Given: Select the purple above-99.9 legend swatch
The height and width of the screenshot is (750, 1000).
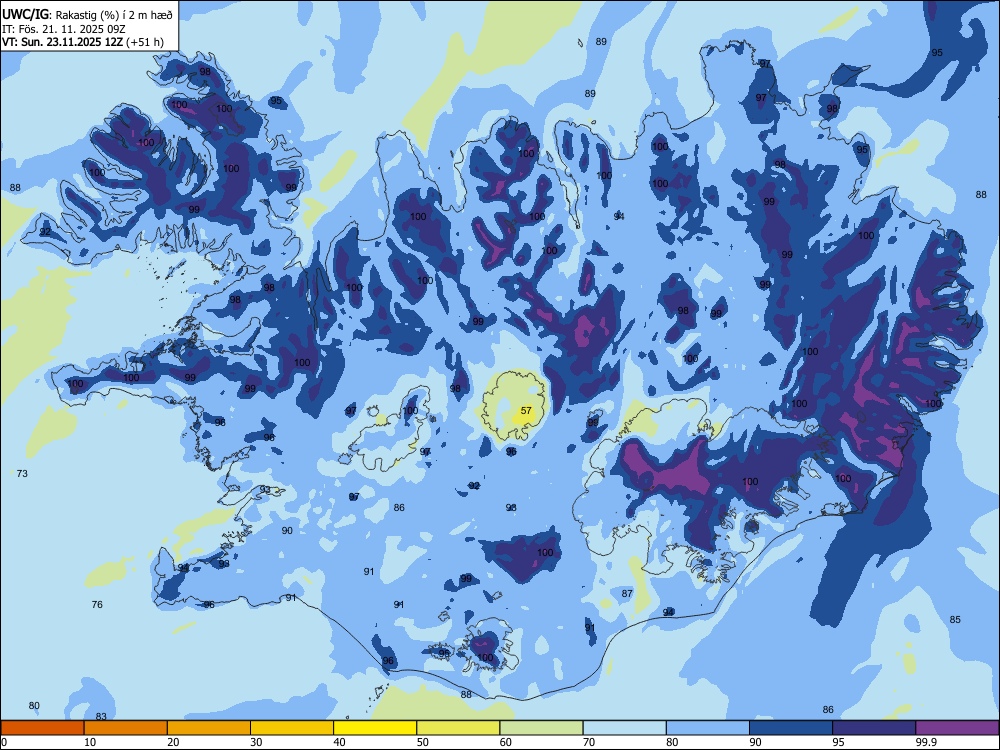Looking at the screenshot, I should pyautogui.click(x=957, y=728).
